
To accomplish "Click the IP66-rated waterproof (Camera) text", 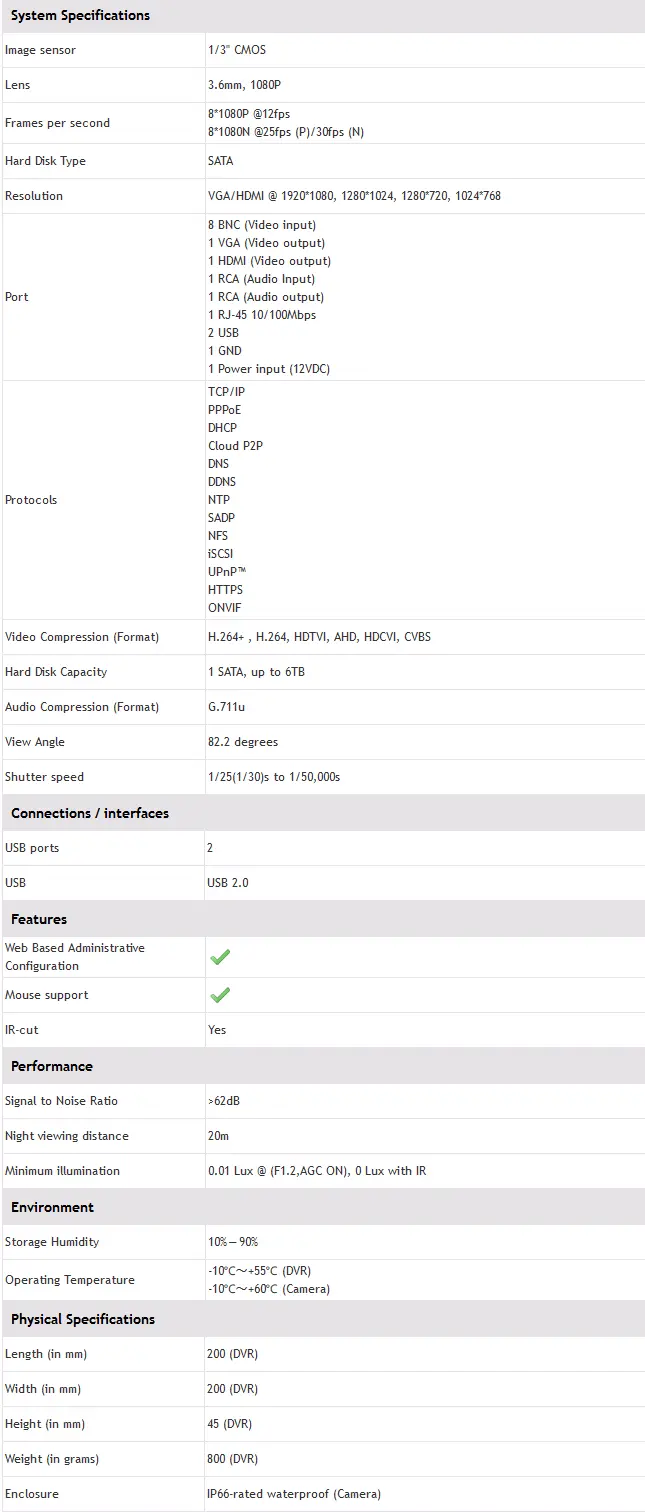I will 294,1494.
